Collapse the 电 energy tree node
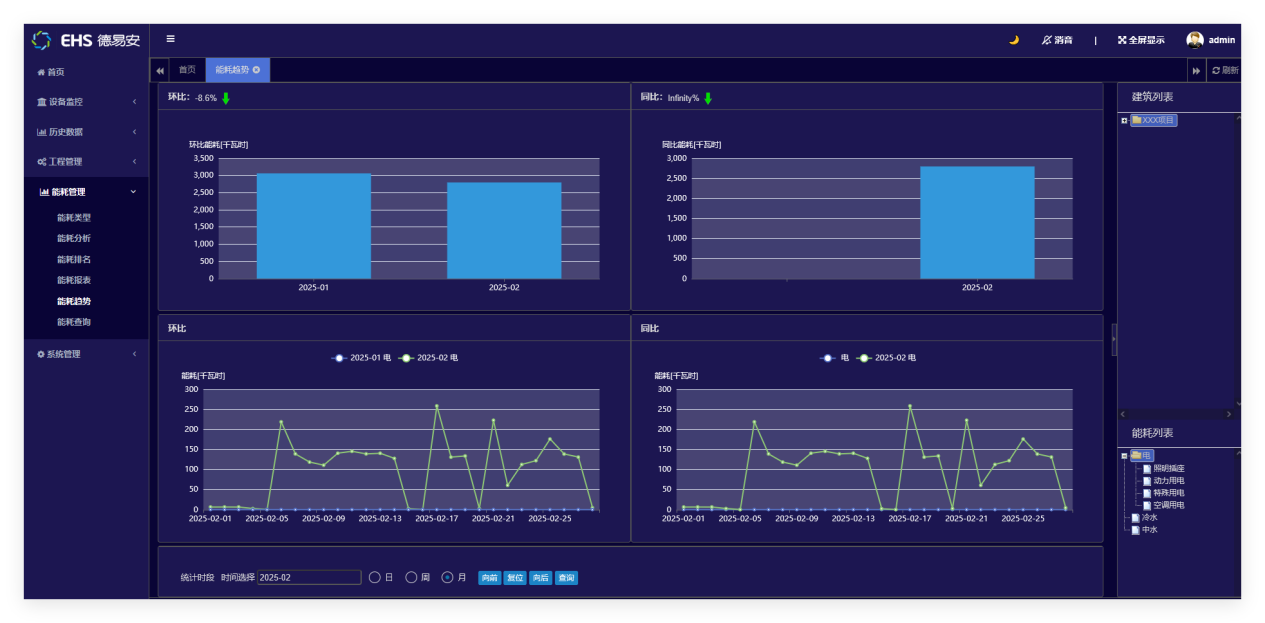Screen dimensions: 1265x623 (1125, 456)
